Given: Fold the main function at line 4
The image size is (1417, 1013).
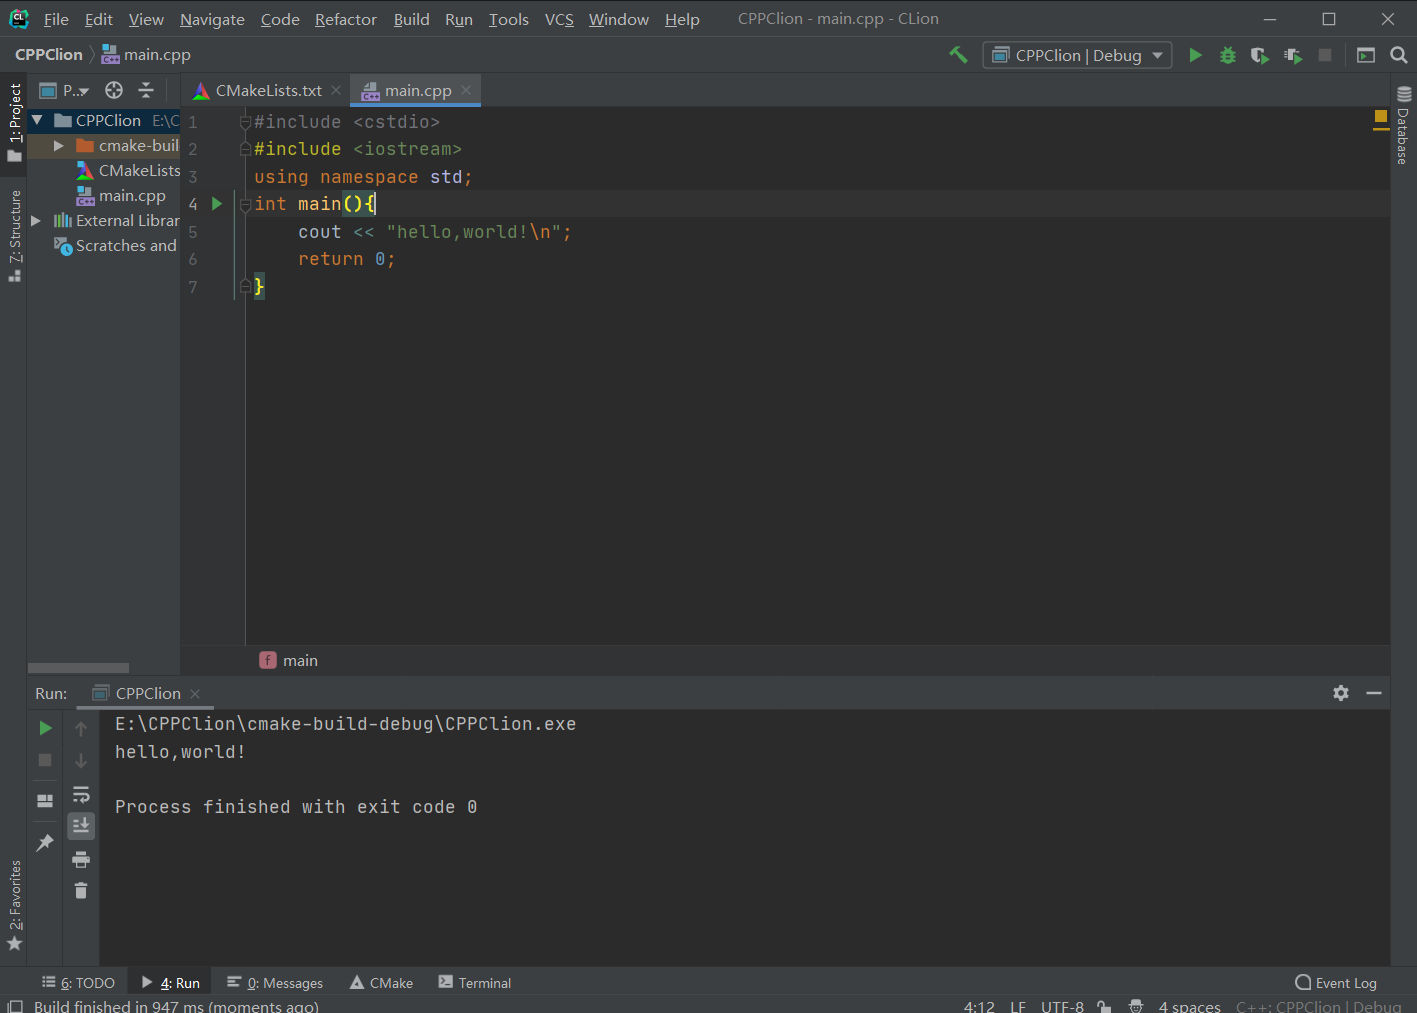Looking at the screenshot, I should (245, 204).
